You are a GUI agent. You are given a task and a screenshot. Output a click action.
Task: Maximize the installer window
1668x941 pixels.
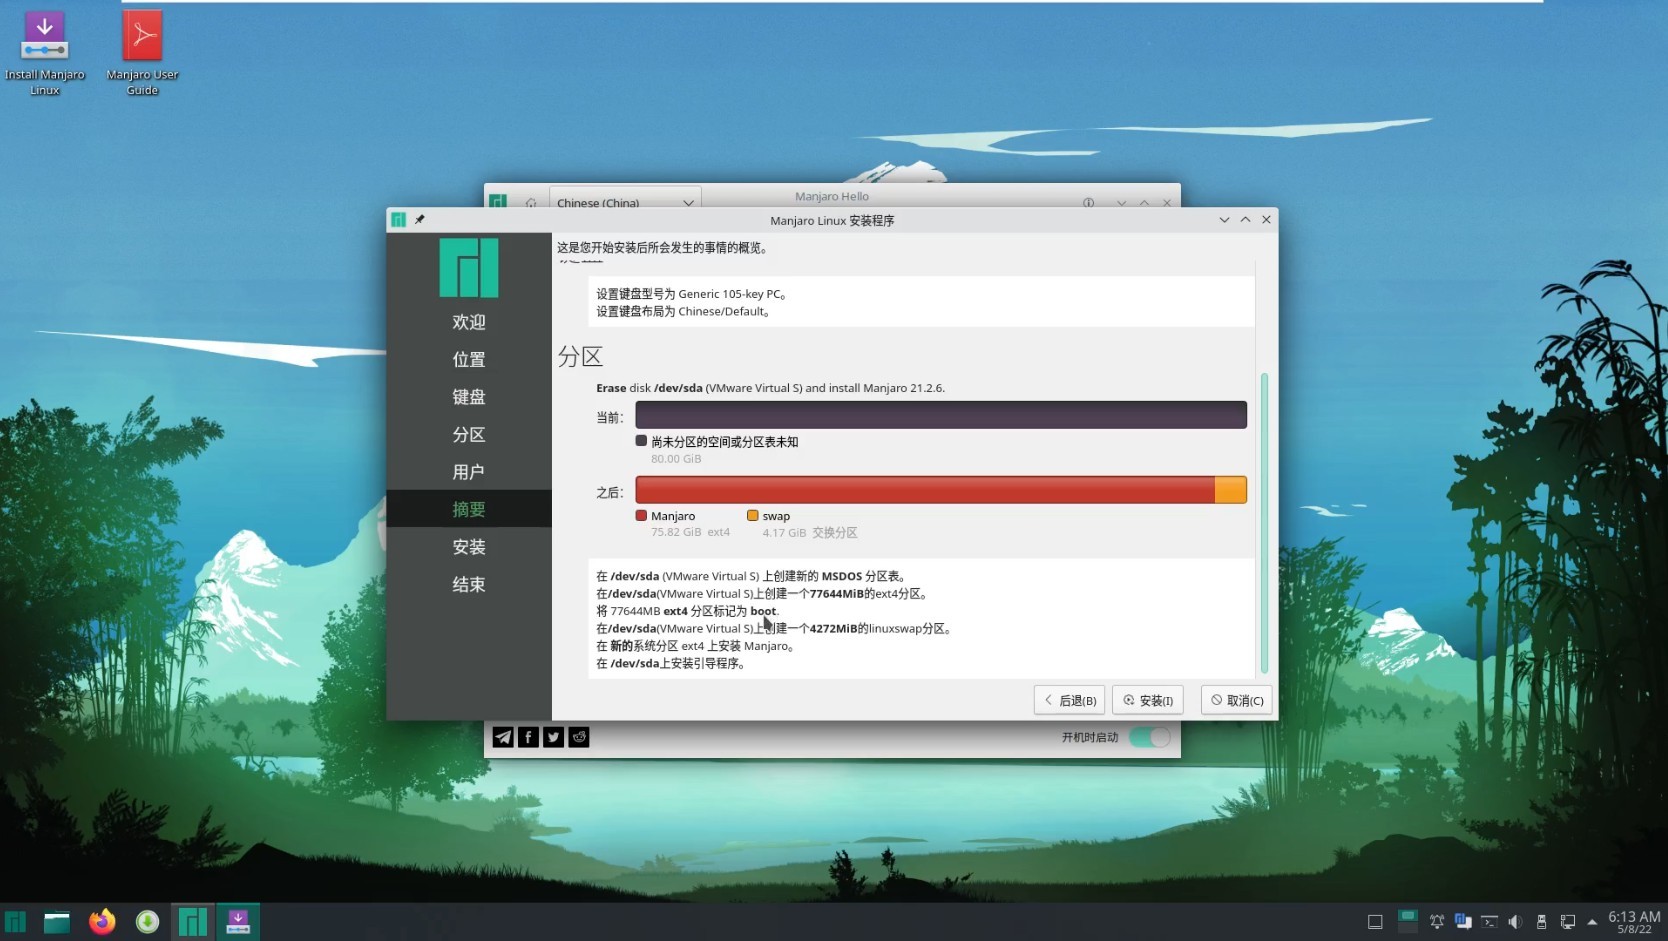(1245, 220)
